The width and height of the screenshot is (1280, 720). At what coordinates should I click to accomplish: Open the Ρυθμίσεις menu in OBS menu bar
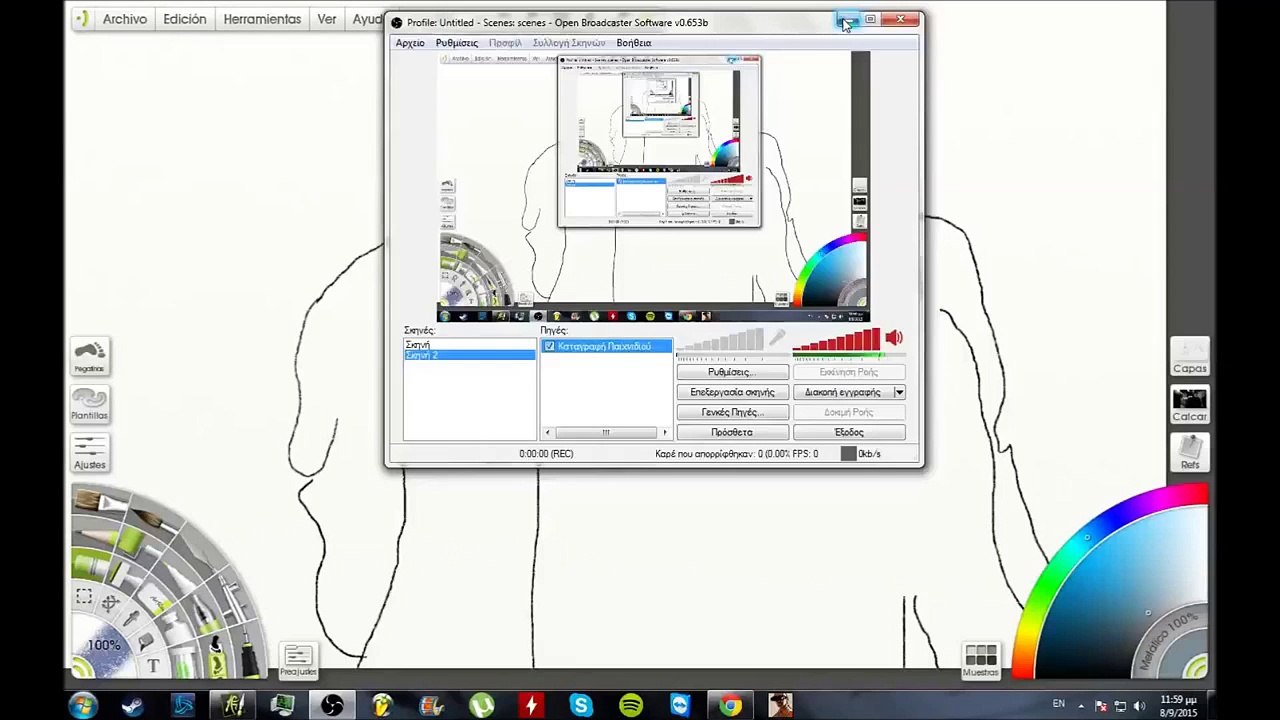pos(456,43)
